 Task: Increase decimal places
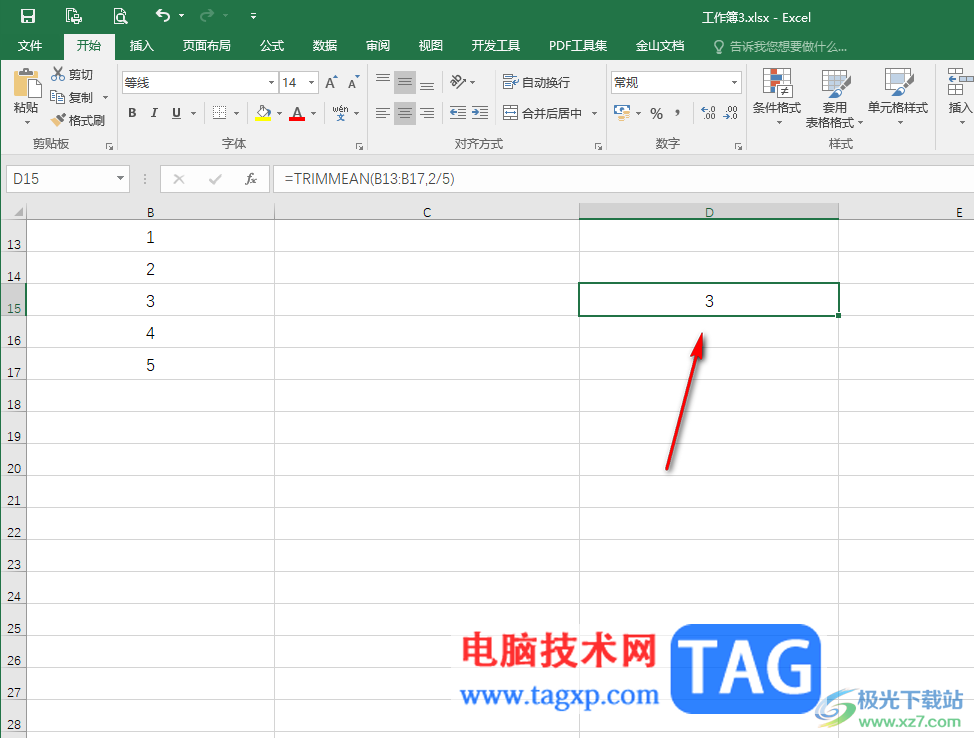[x=708, y=113]
